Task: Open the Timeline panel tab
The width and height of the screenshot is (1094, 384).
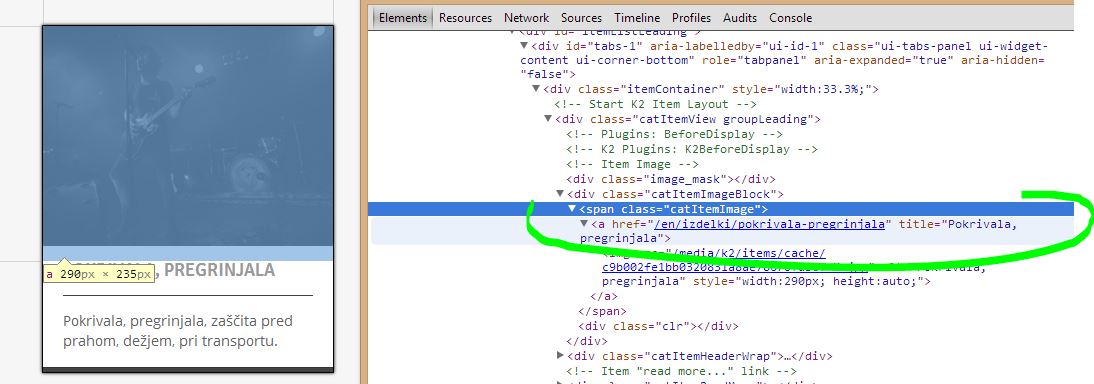Action: click(x=637, y=18)
